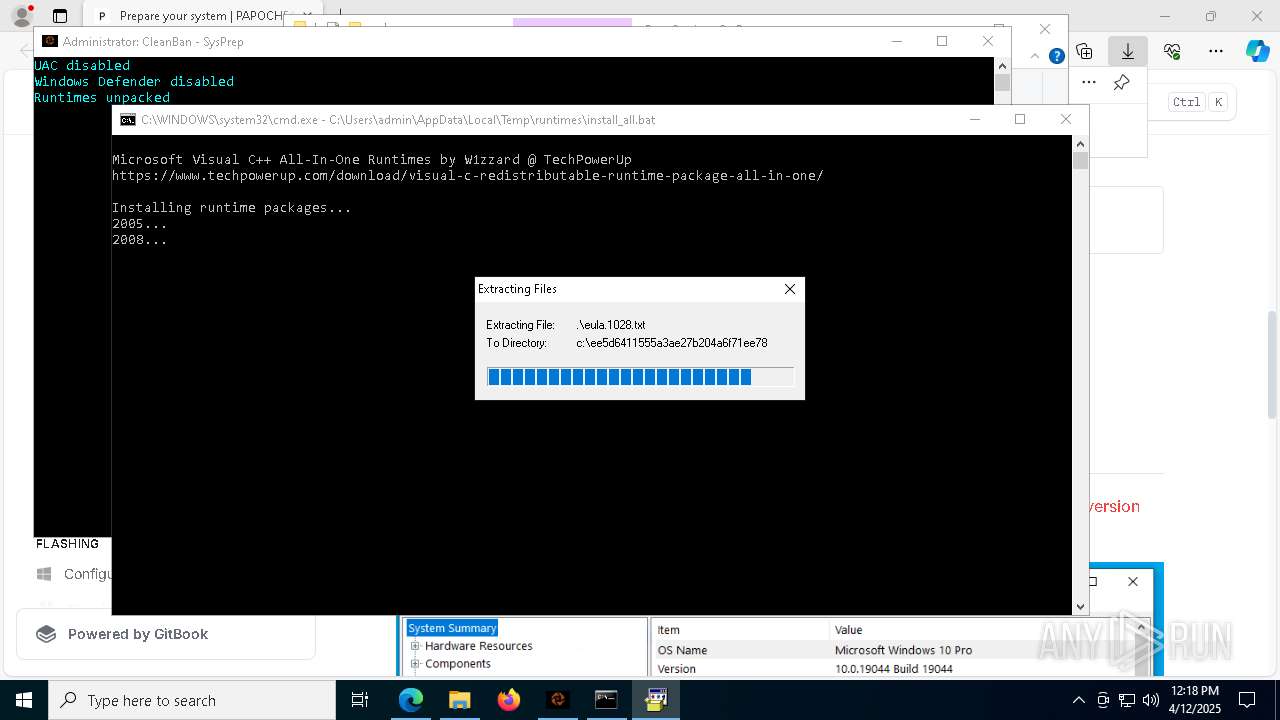
Task: Click 'Installing runtime packages...' line
Action: [x=231, y=208]
